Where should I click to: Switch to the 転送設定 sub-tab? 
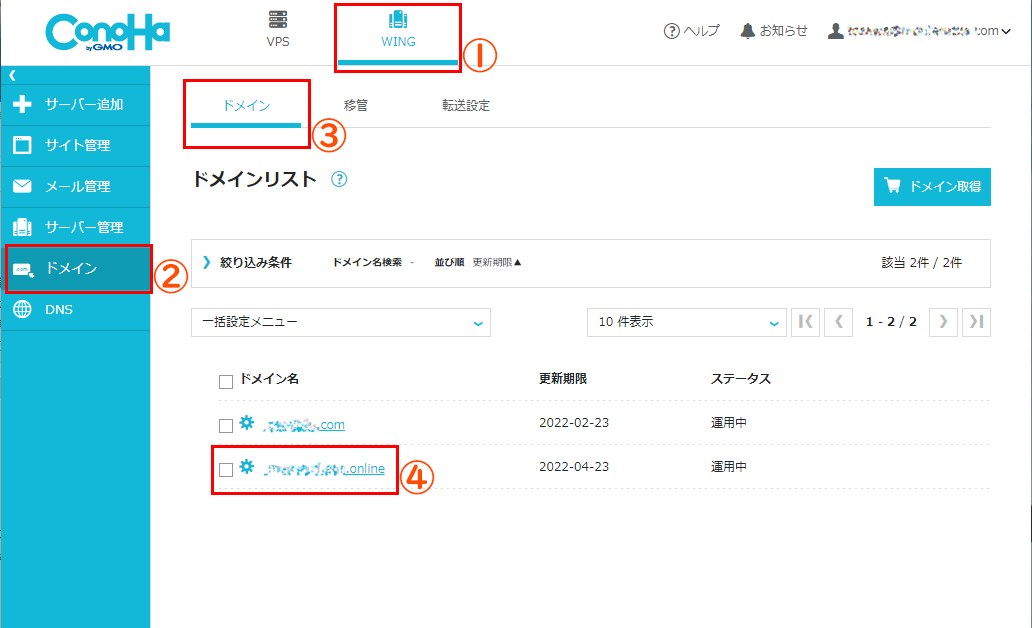click(x=465, y=106)
